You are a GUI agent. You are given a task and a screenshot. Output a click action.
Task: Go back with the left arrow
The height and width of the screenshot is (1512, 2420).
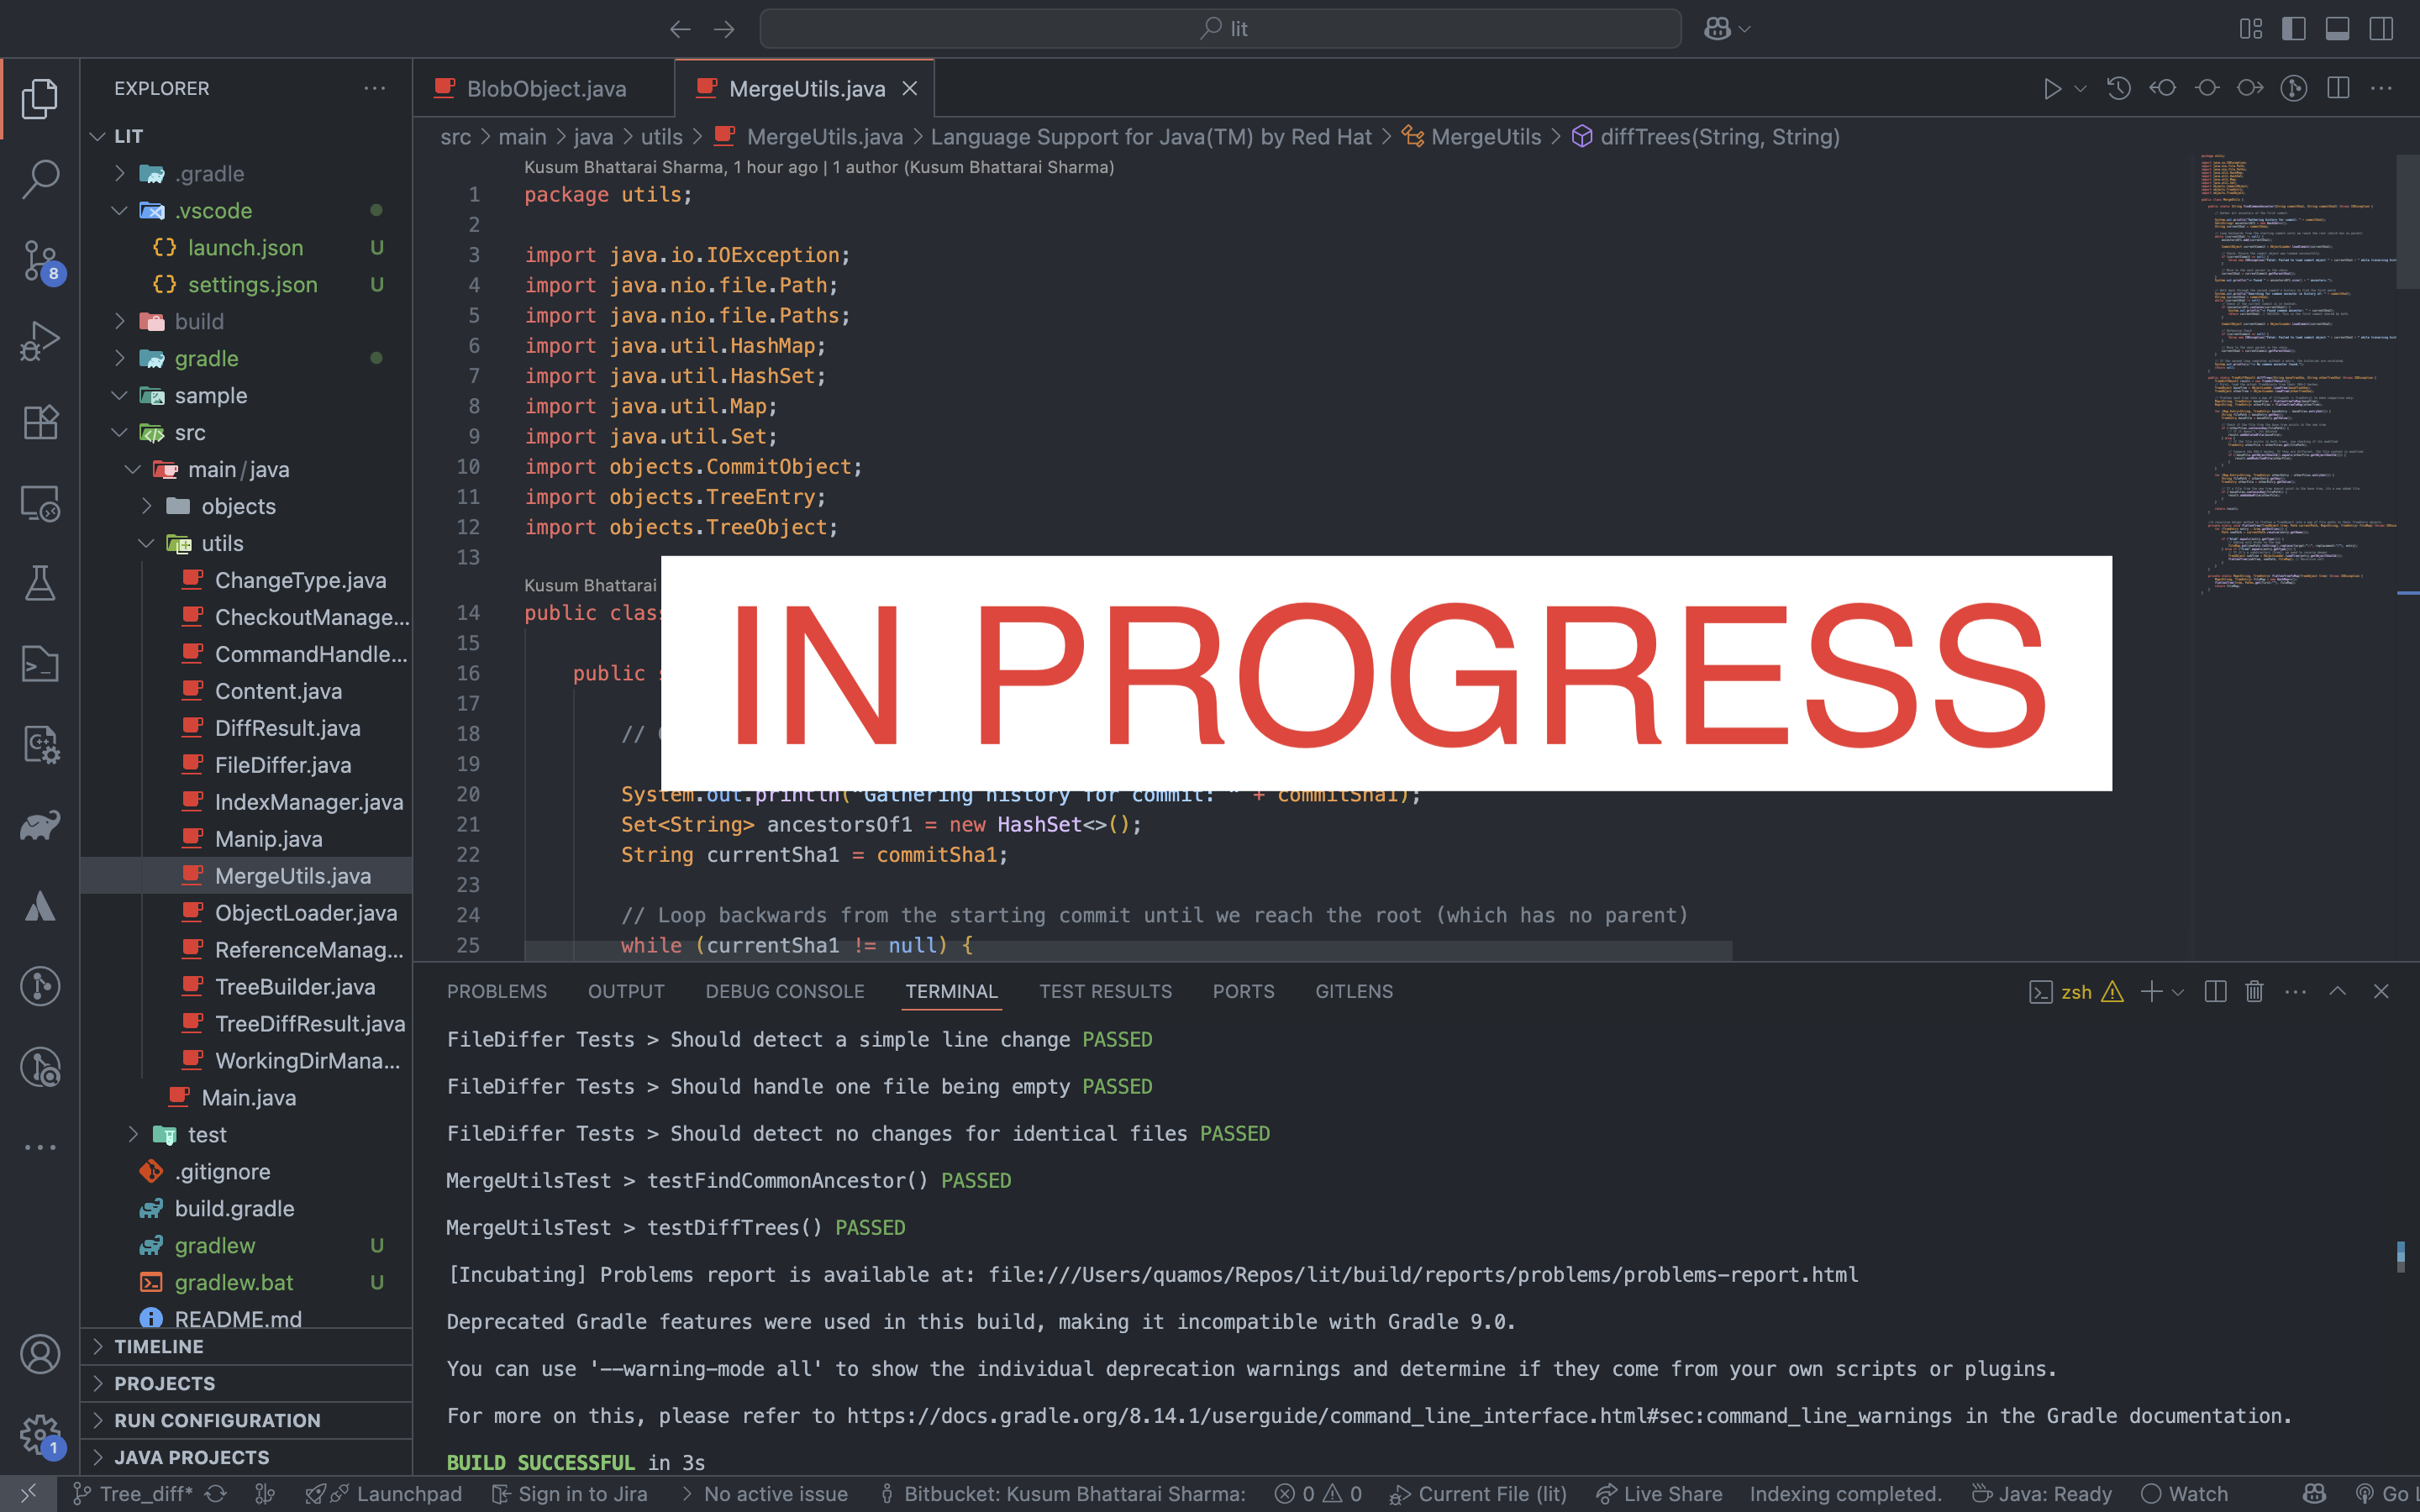point(680,29)
